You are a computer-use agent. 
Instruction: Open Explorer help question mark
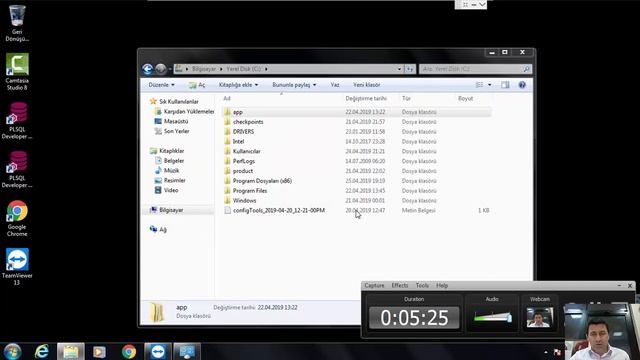tap(522, 85)
